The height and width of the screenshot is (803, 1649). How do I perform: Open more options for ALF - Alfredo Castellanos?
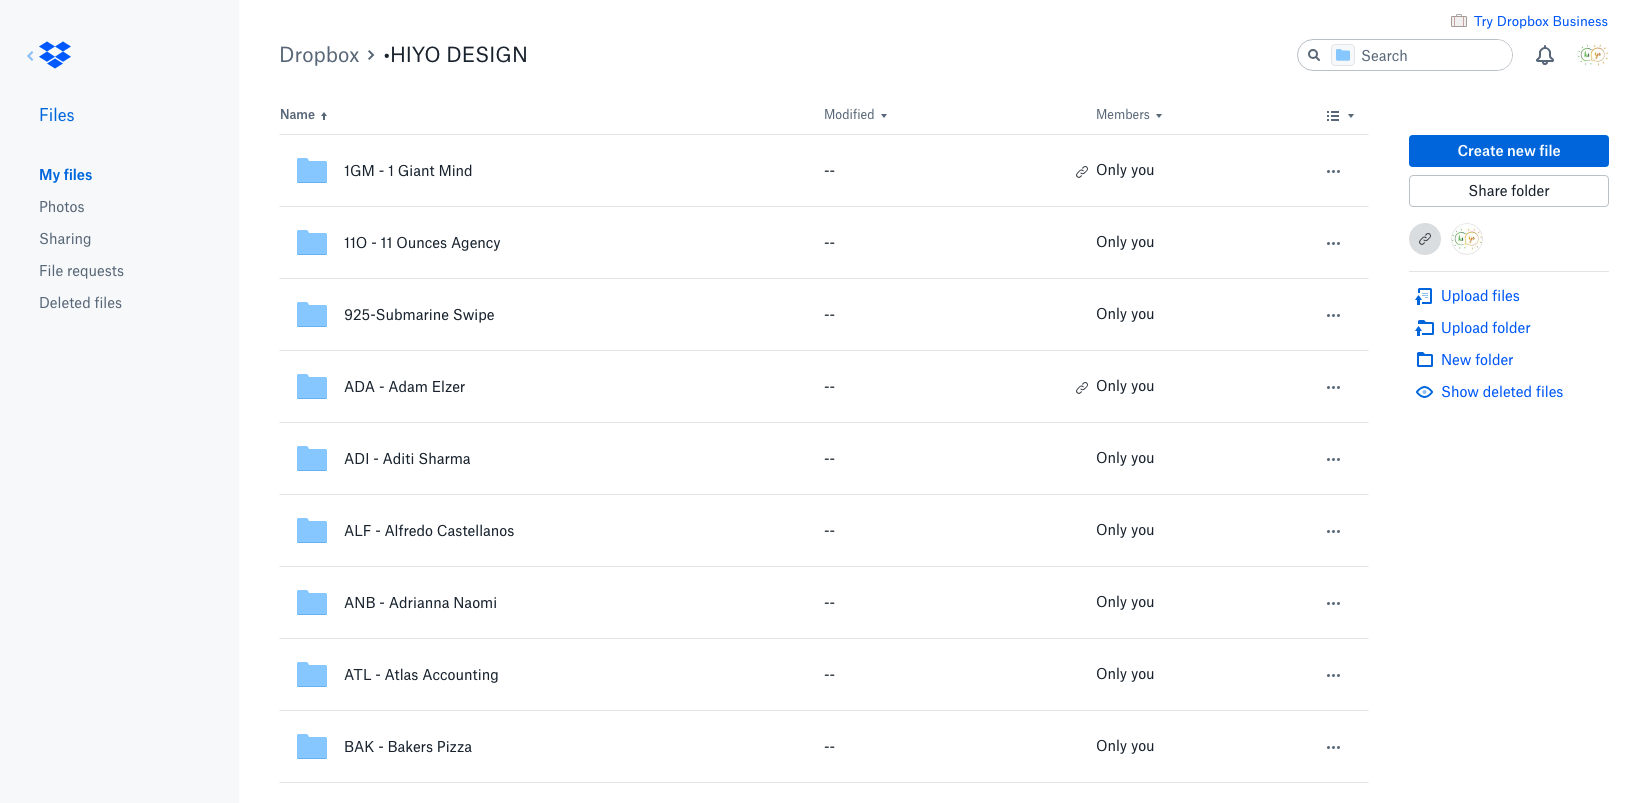(x=1333, y=532)
